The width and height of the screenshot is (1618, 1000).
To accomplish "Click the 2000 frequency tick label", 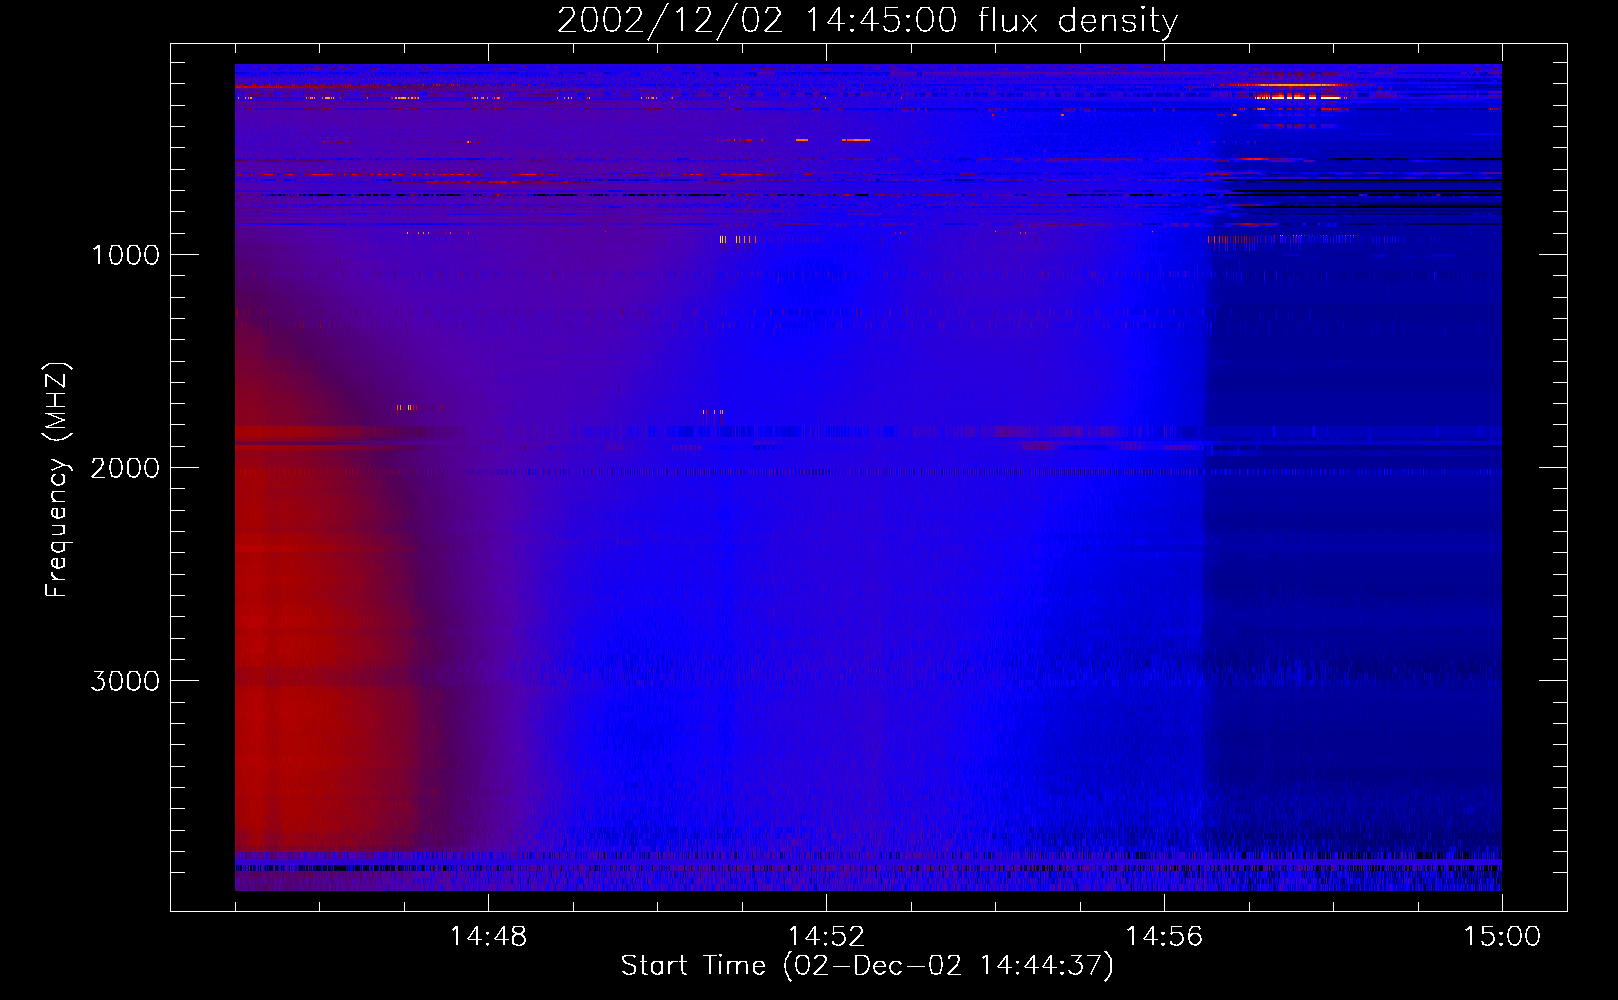I will tap(125, 468).
